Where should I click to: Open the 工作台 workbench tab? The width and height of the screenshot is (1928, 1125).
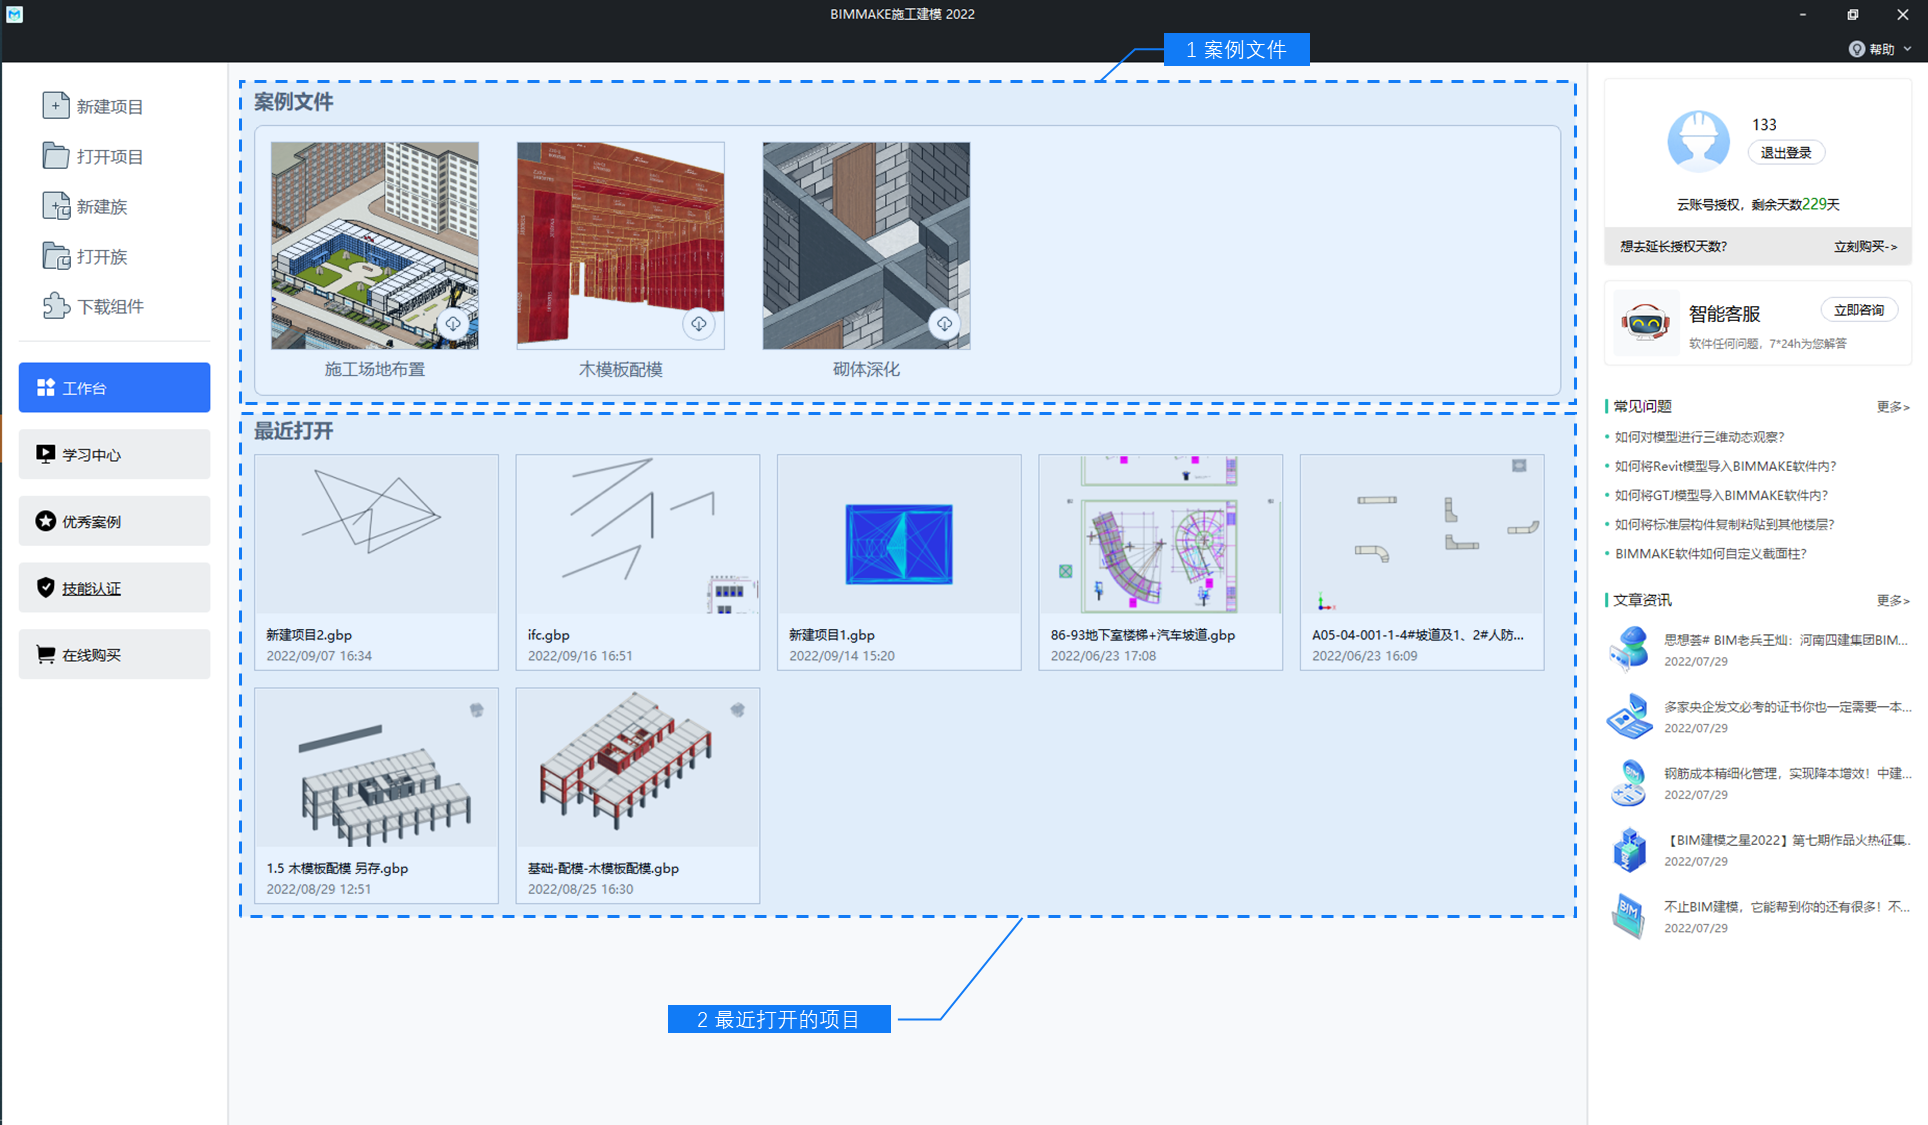pyautogui.click(x=114, y=387)
